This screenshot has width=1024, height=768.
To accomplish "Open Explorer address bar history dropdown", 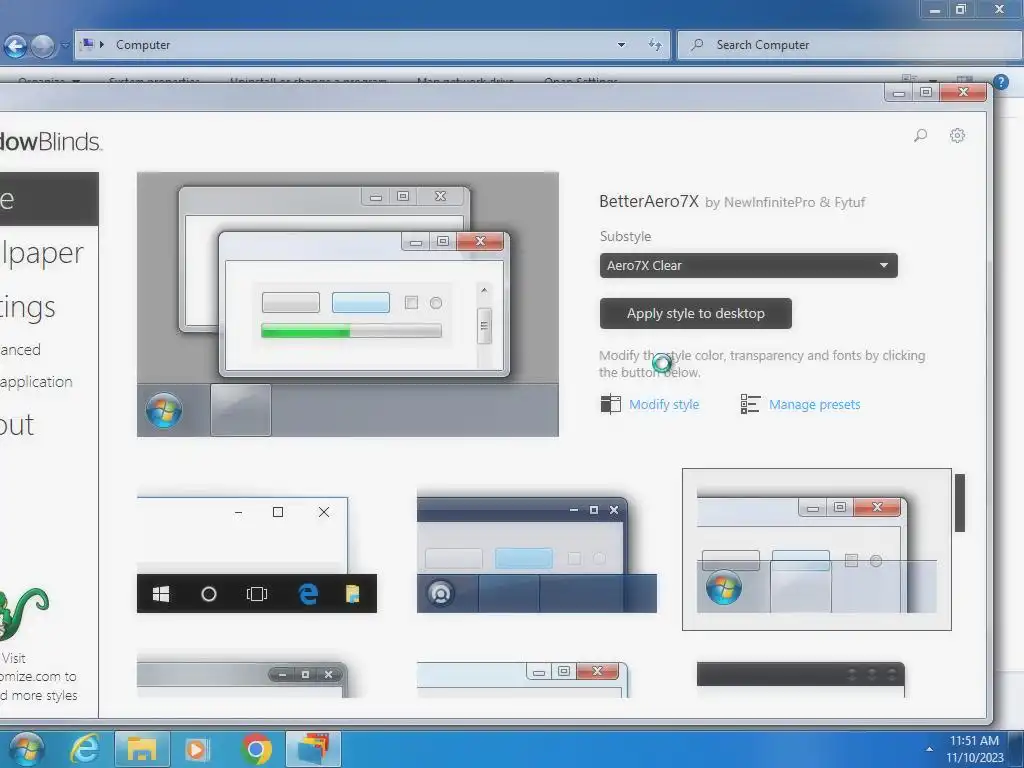I will pyautogui.click(x=621, y=45).
